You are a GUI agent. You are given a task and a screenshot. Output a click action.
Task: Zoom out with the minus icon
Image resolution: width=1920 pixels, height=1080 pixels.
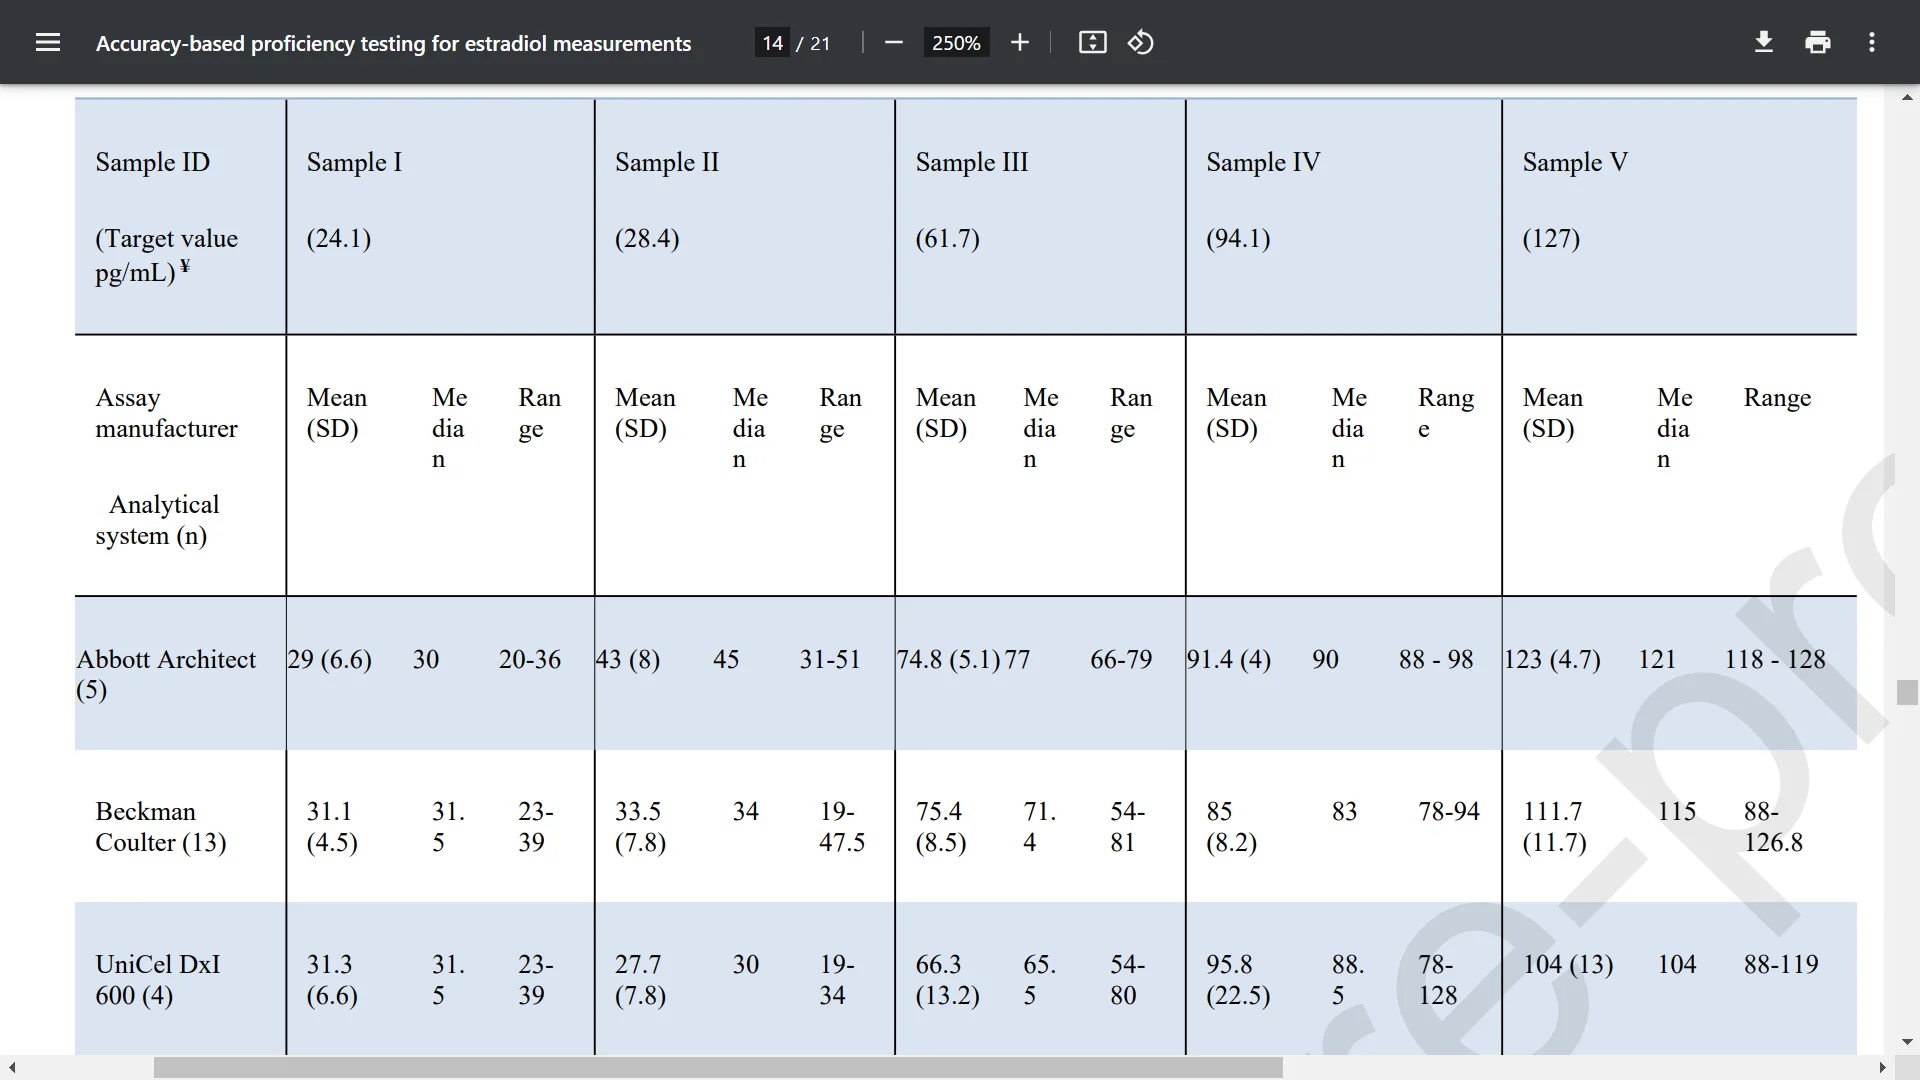point(893,42)
